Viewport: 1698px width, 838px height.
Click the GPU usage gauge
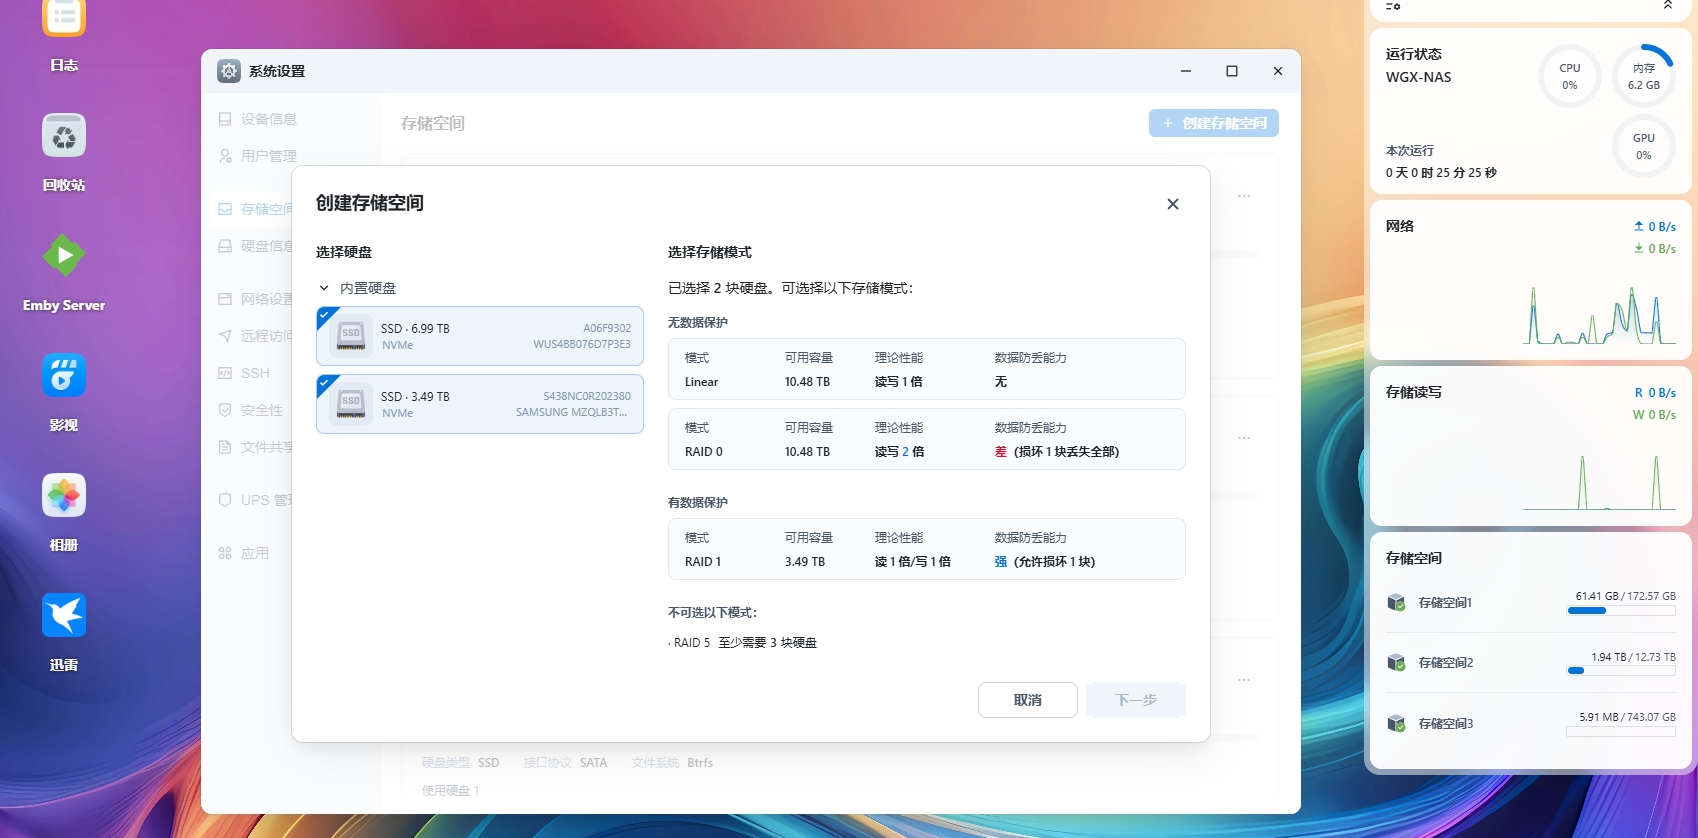click(1644, 146)
